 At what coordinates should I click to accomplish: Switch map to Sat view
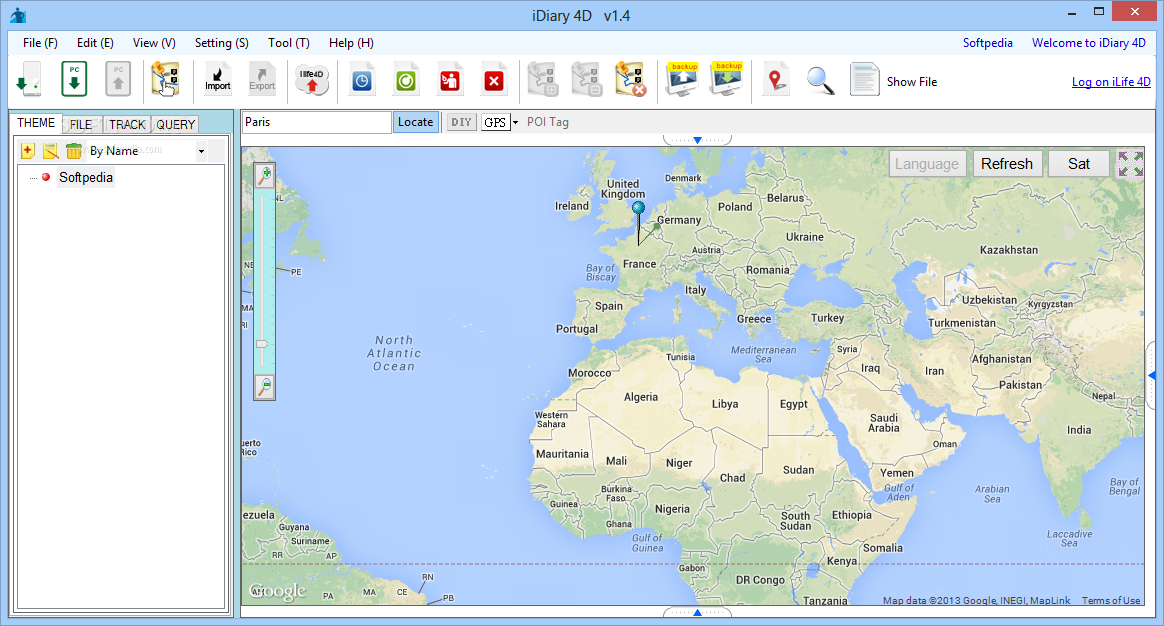(x=1079, y=164)
